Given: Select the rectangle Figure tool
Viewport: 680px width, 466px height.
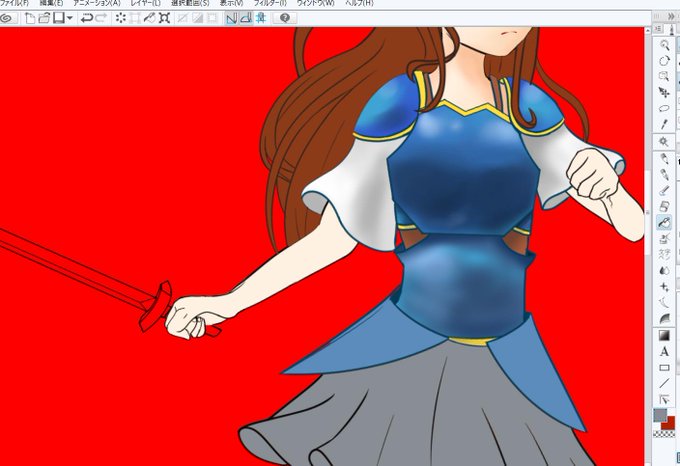Looking at the screenshot, I should tap(664, 368).
